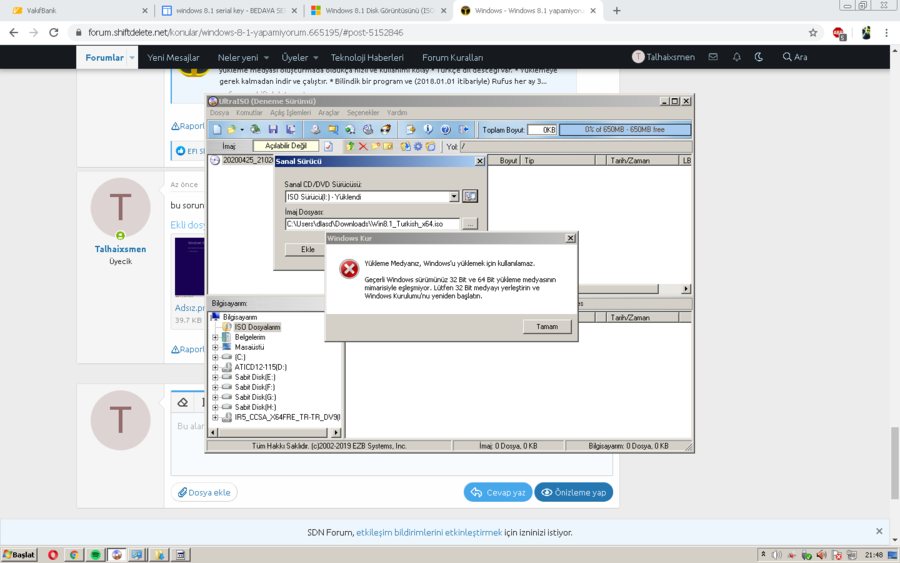Screen dimensions: 900x563
Task: Click the image properties checkmark document icon
Action: pos(328,146)
